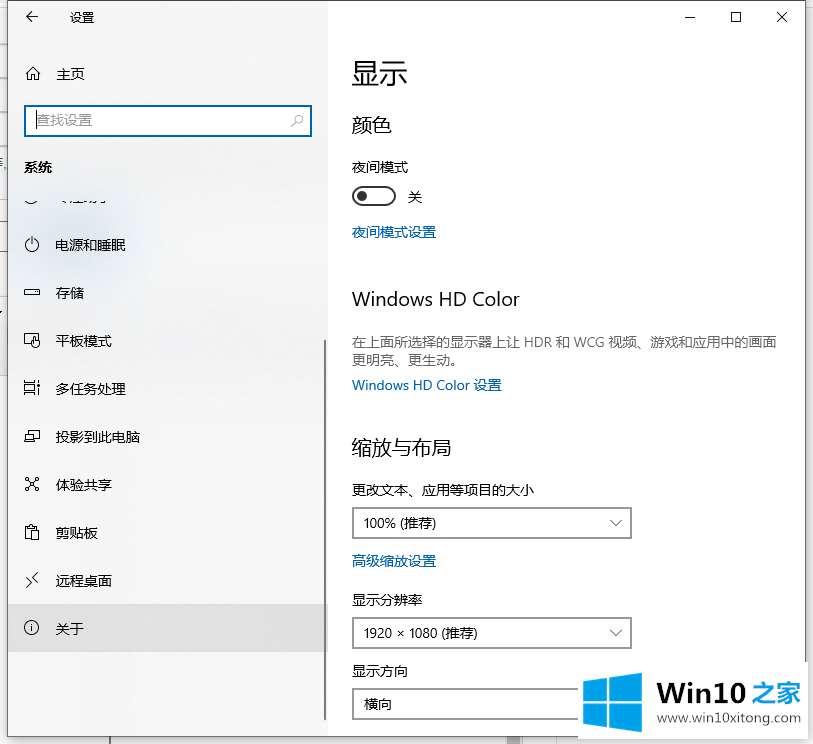
Task: Minimize the Settings window
Action: 690,17
